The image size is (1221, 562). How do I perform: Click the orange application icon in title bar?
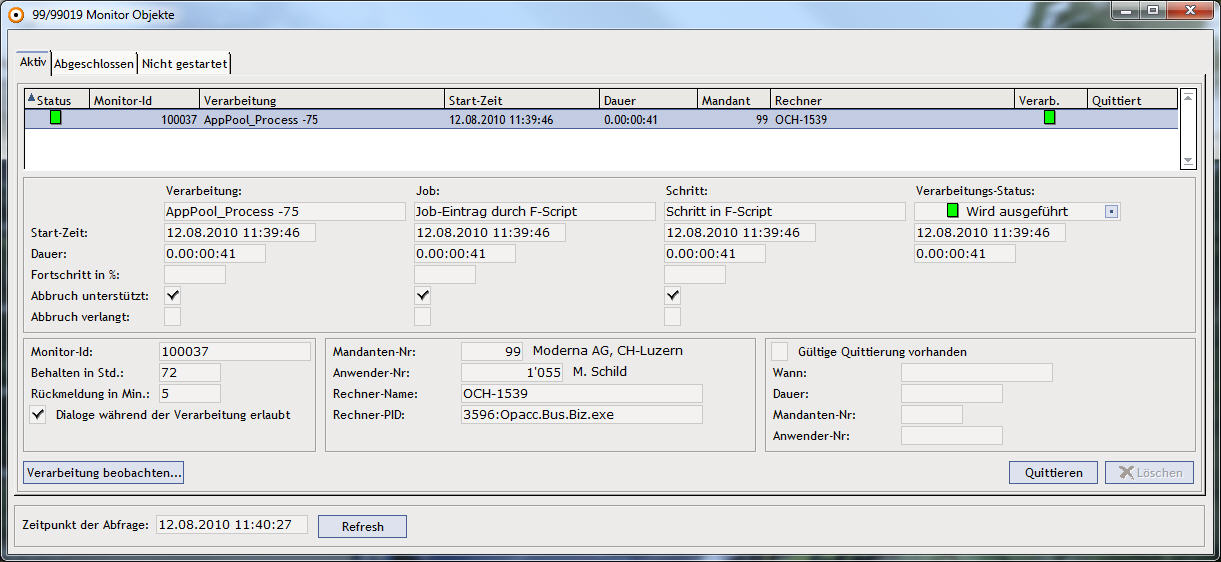[x=15, y=14]
